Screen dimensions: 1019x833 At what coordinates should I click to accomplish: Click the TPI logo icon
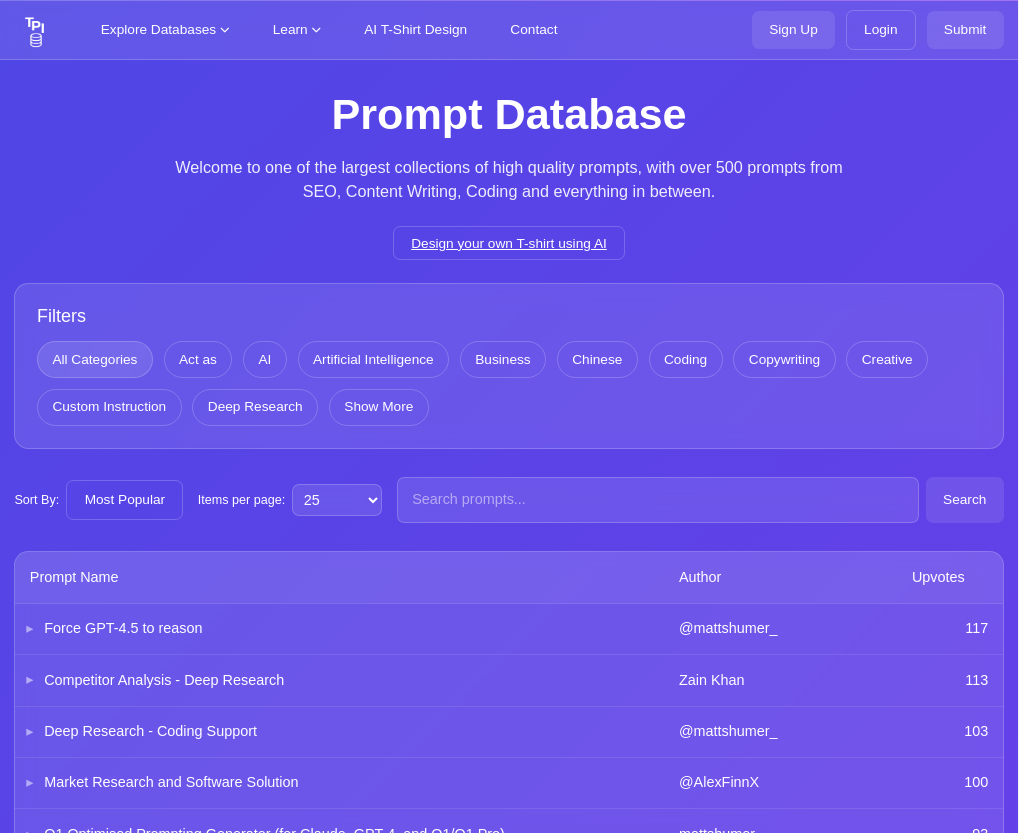tap(34, 30)
